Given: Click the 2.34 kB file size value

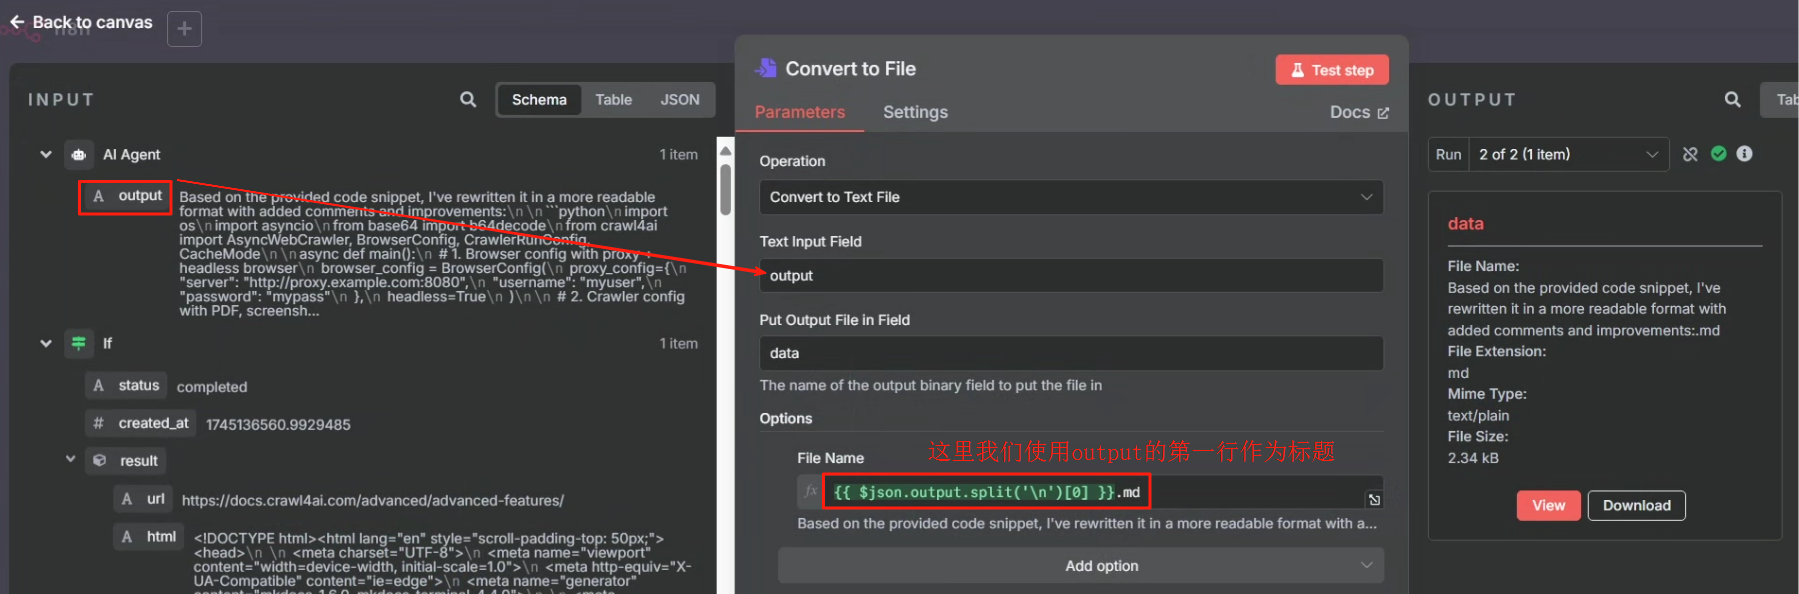Looking at the screenshot, I should 1473,458.
